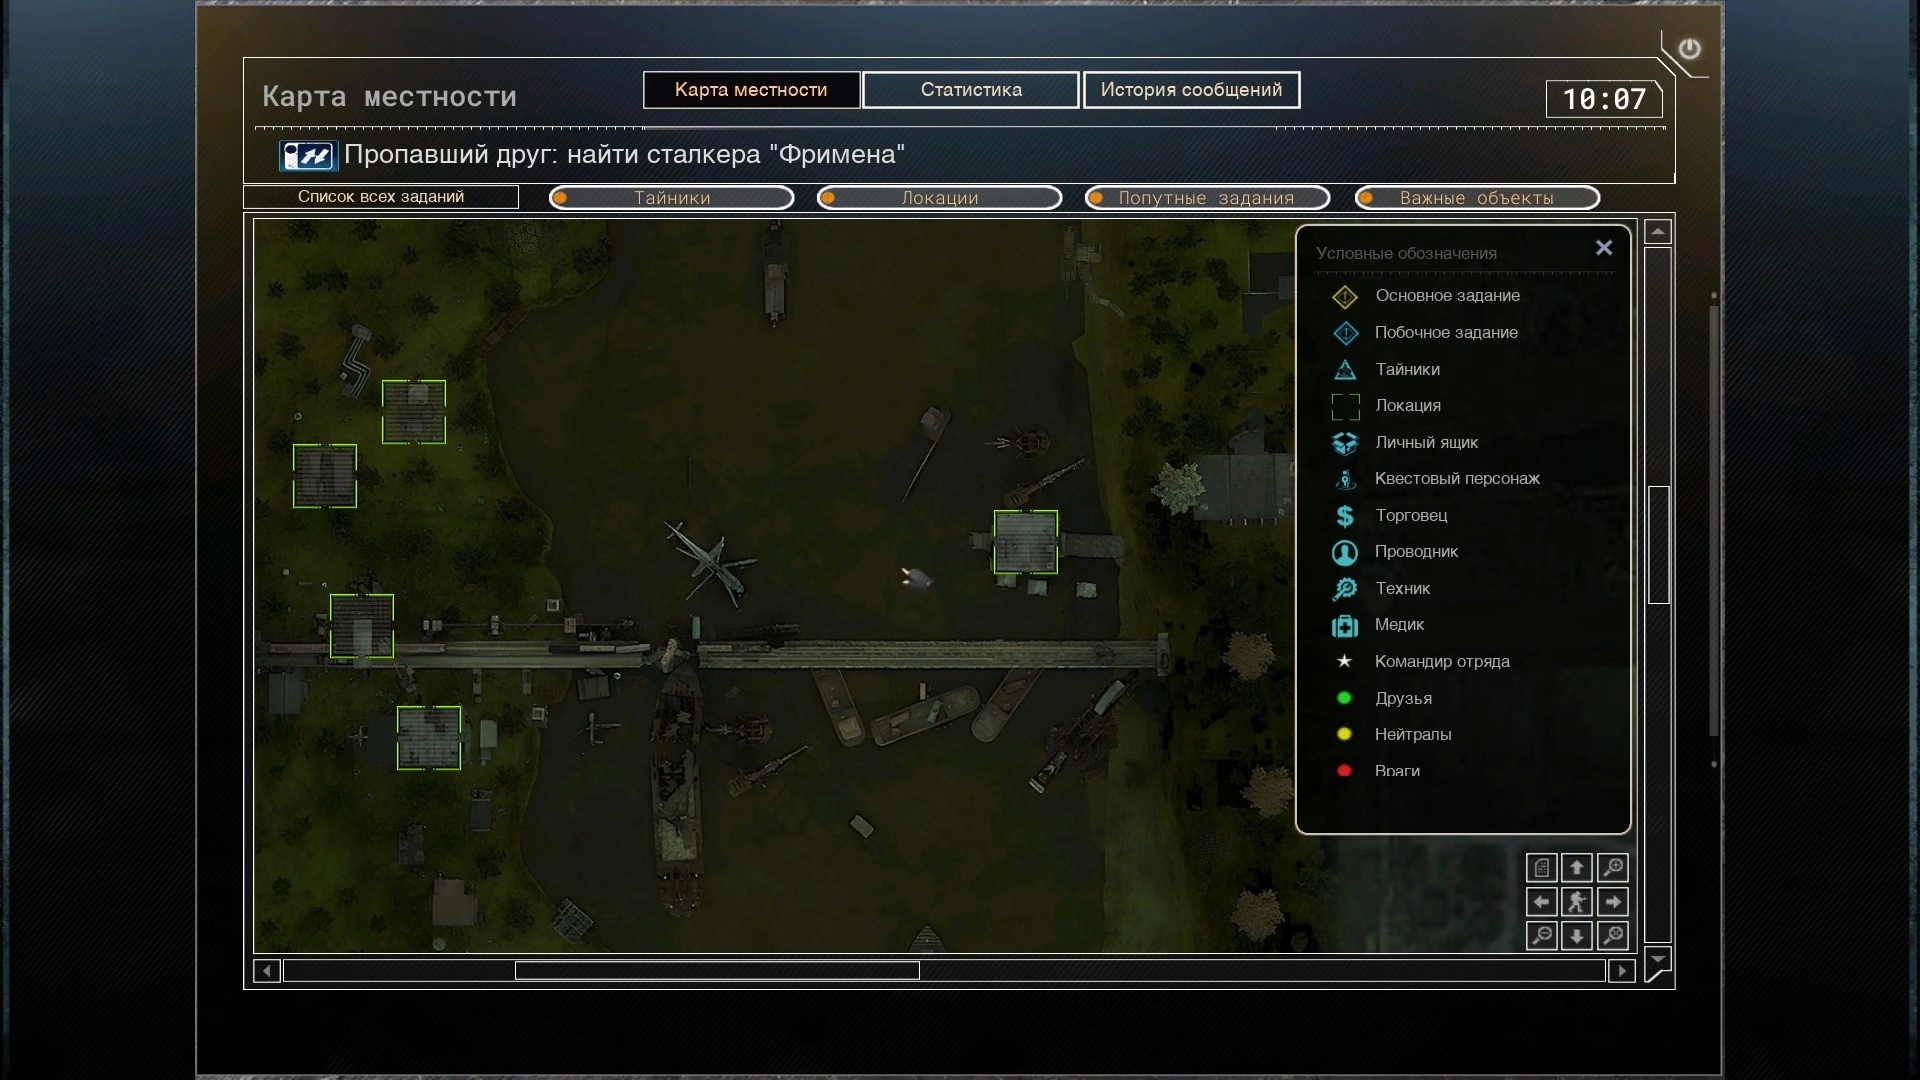Viewport: 1920px width, 1080px height.
Task: Zoom out with the minus magnifier icon
Action: click(x=1541, y=936)
